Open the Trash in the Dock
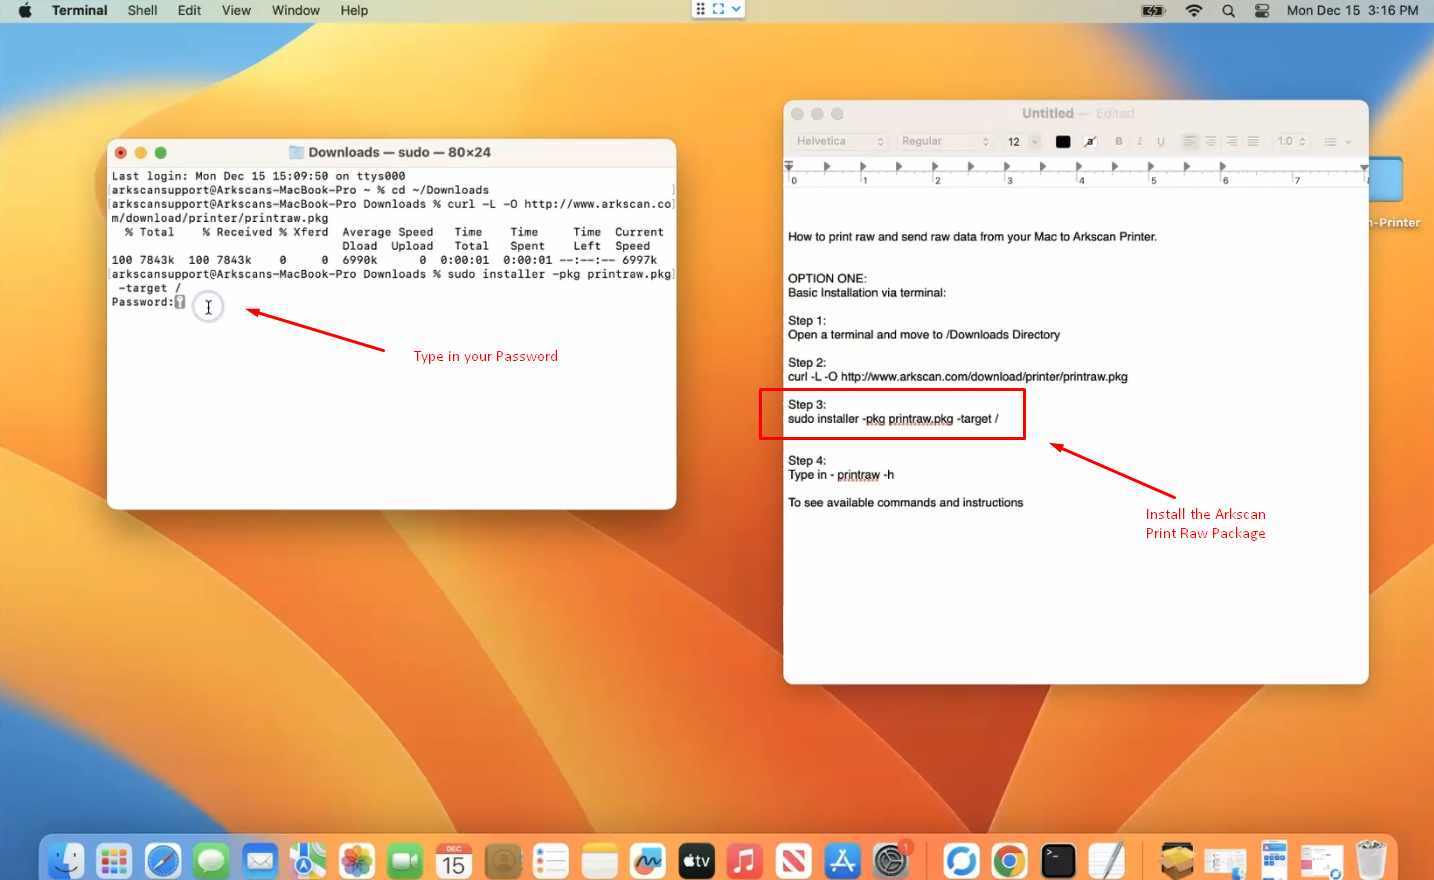Screen dimensions: 1434x880 [x=1371, y=860]
